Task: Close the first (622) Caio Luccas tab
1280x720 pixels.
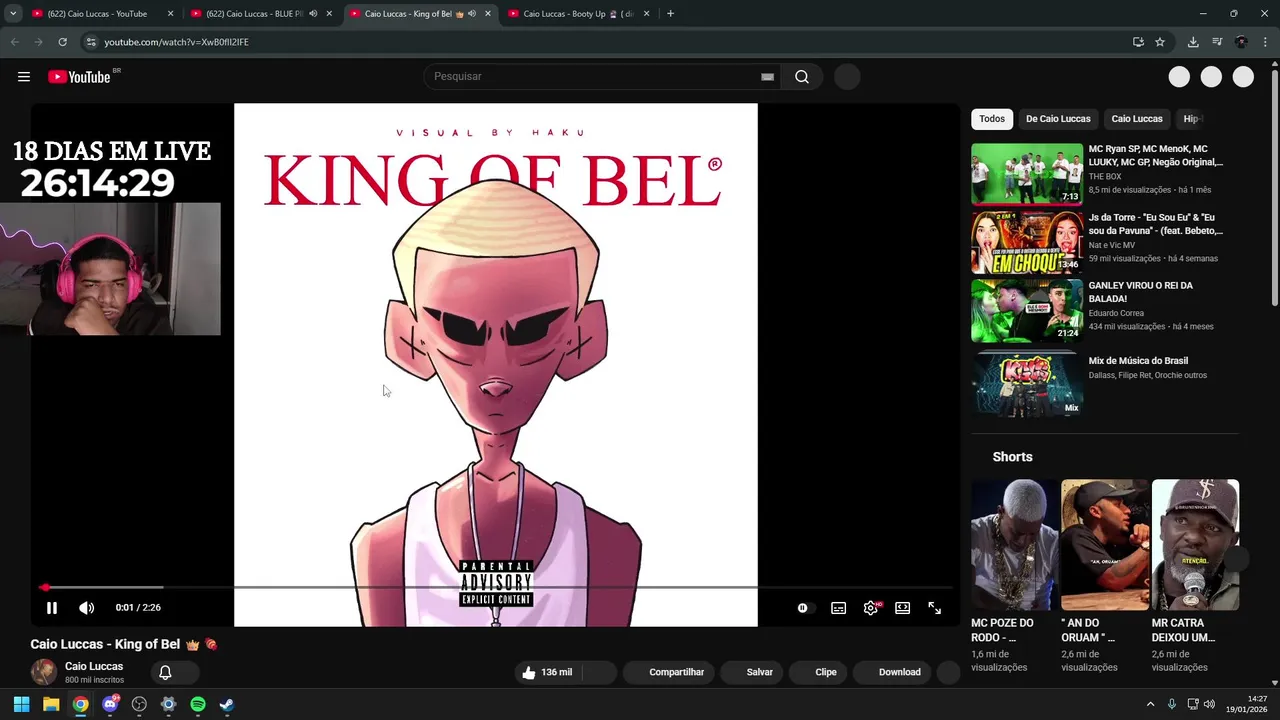Action: pyautogui.click(x=170, y=14)
